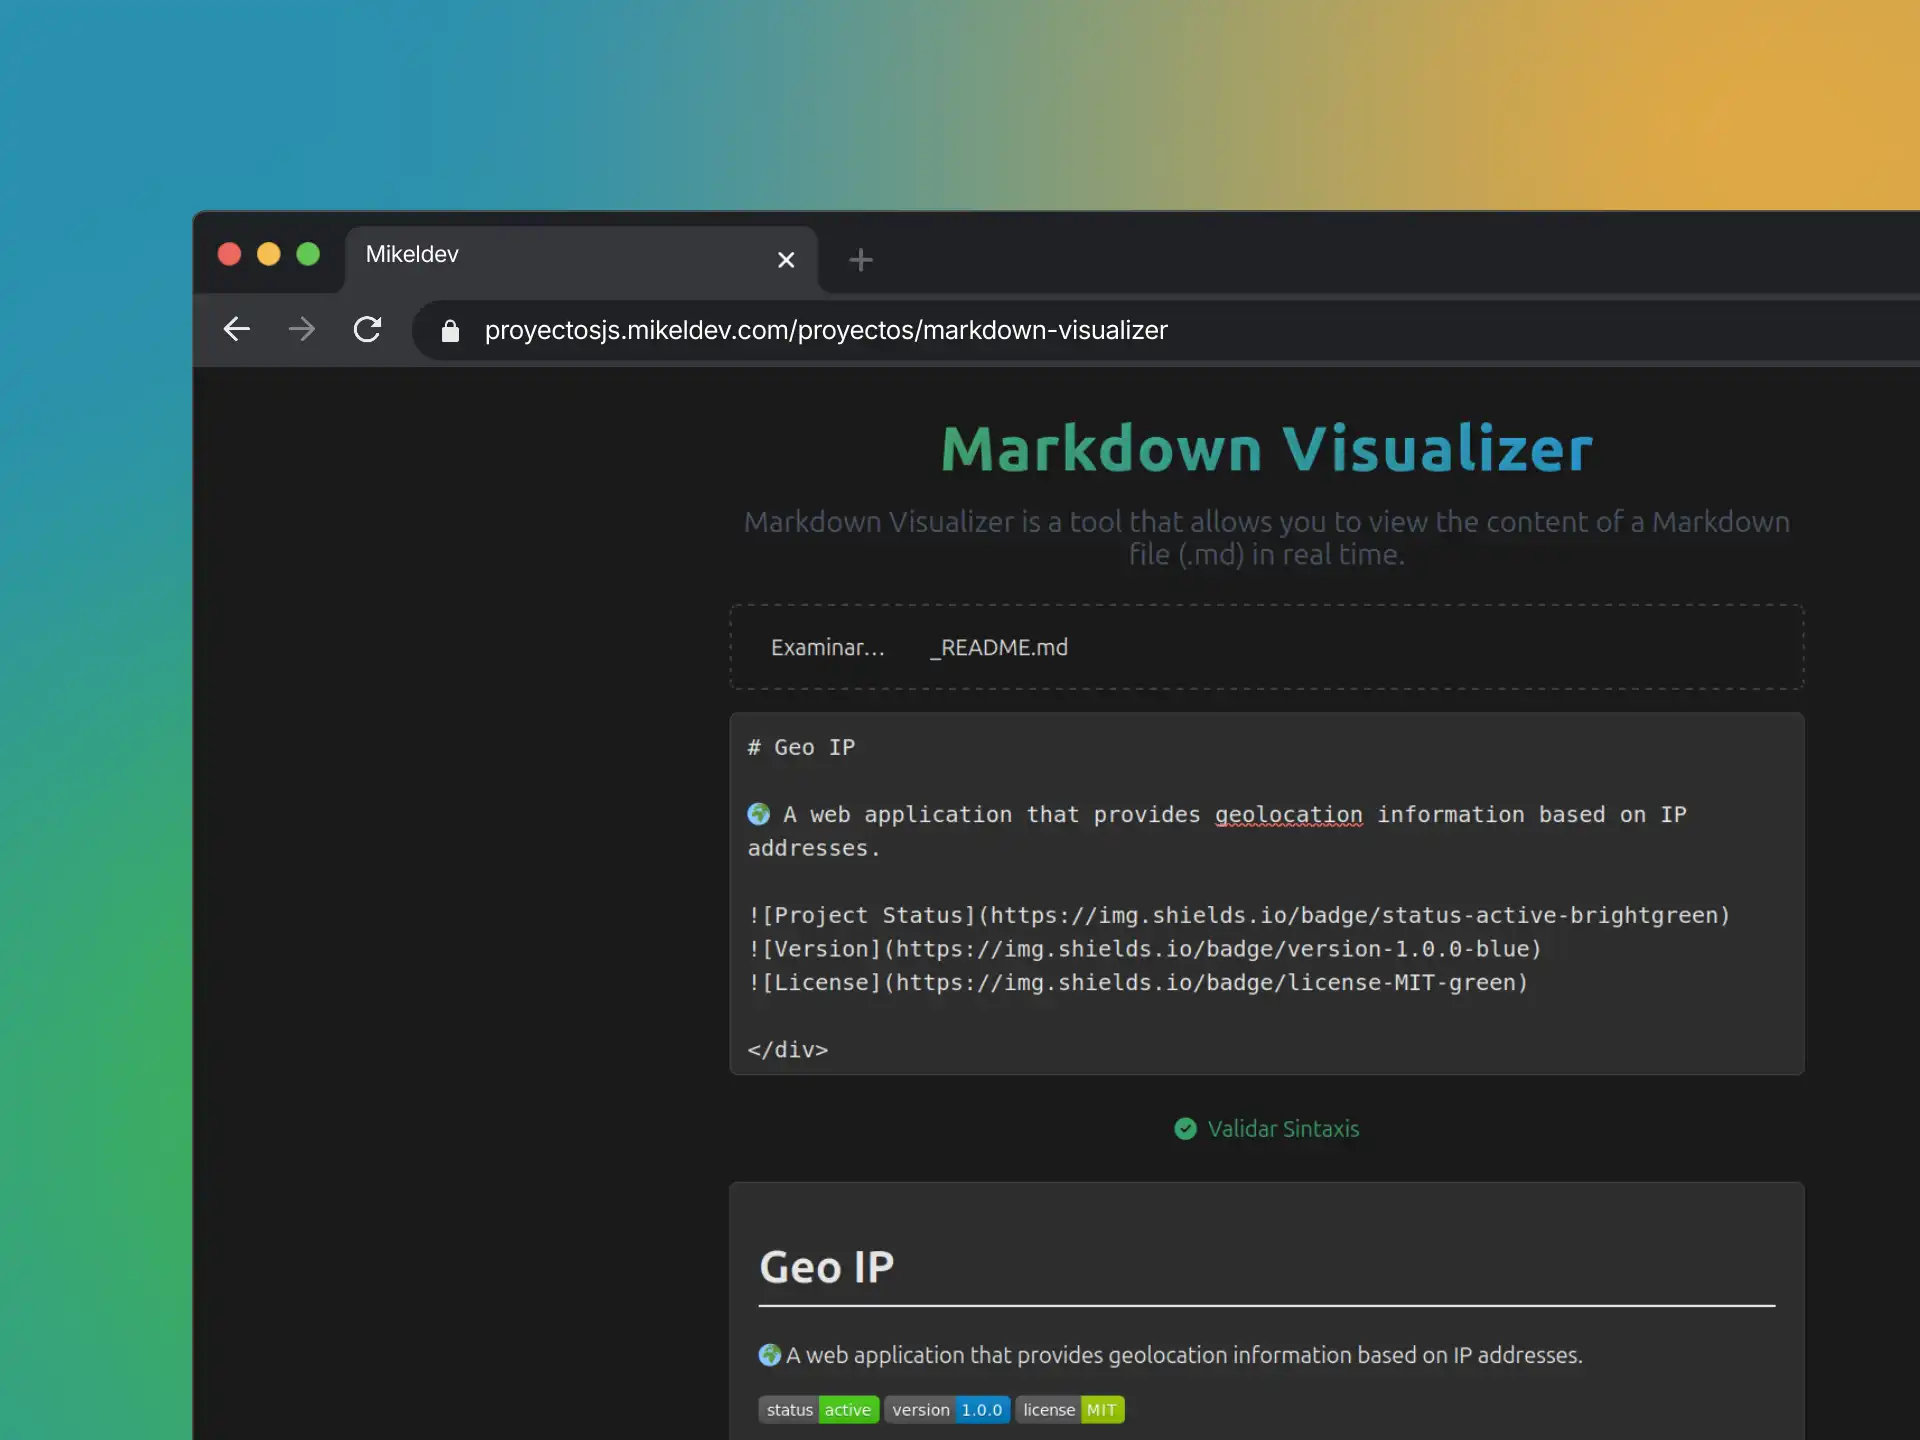Click the padlock site security icon
Image resolution: width=1920 pixels, height=1440 pixels.
click(x=450, y=331)
